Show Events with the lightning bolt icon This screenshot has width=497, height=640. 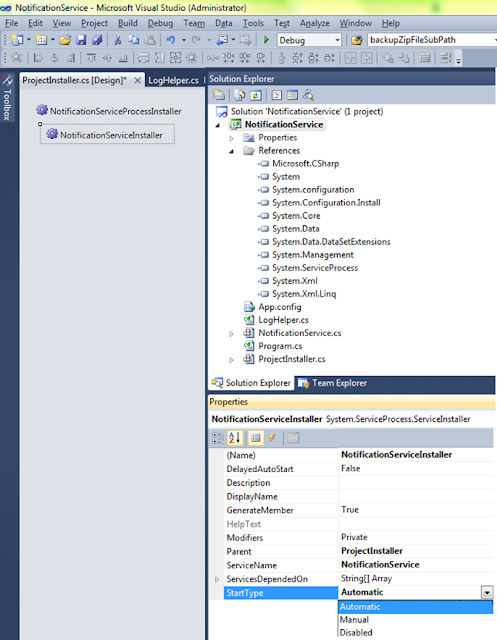(272, 438)
